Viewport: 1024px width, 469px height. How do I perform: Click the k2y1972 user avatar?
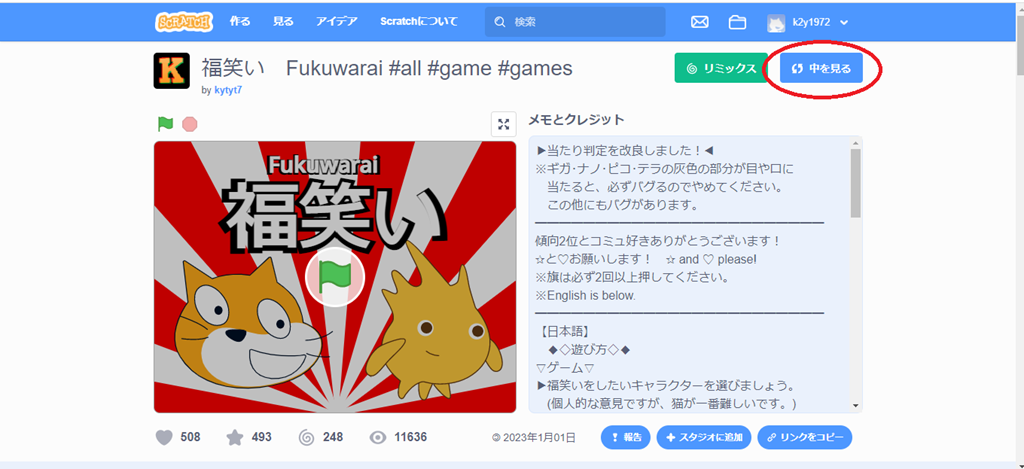coord(776,23)
